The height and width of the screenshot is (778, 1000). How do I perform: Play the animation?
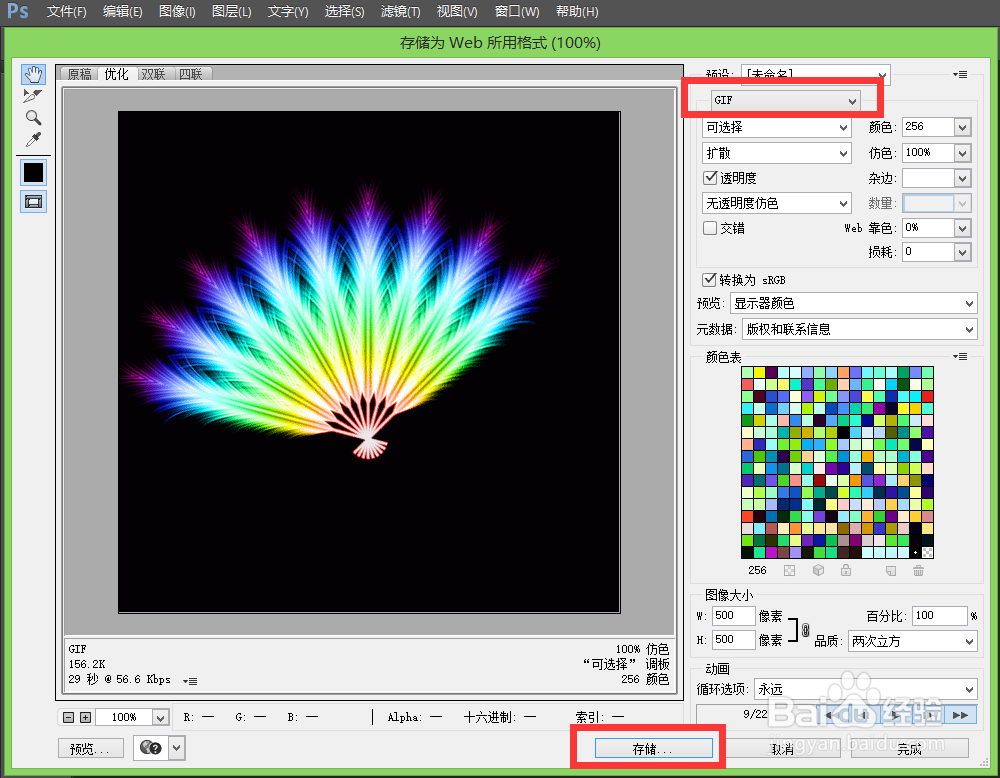point(897,715)
